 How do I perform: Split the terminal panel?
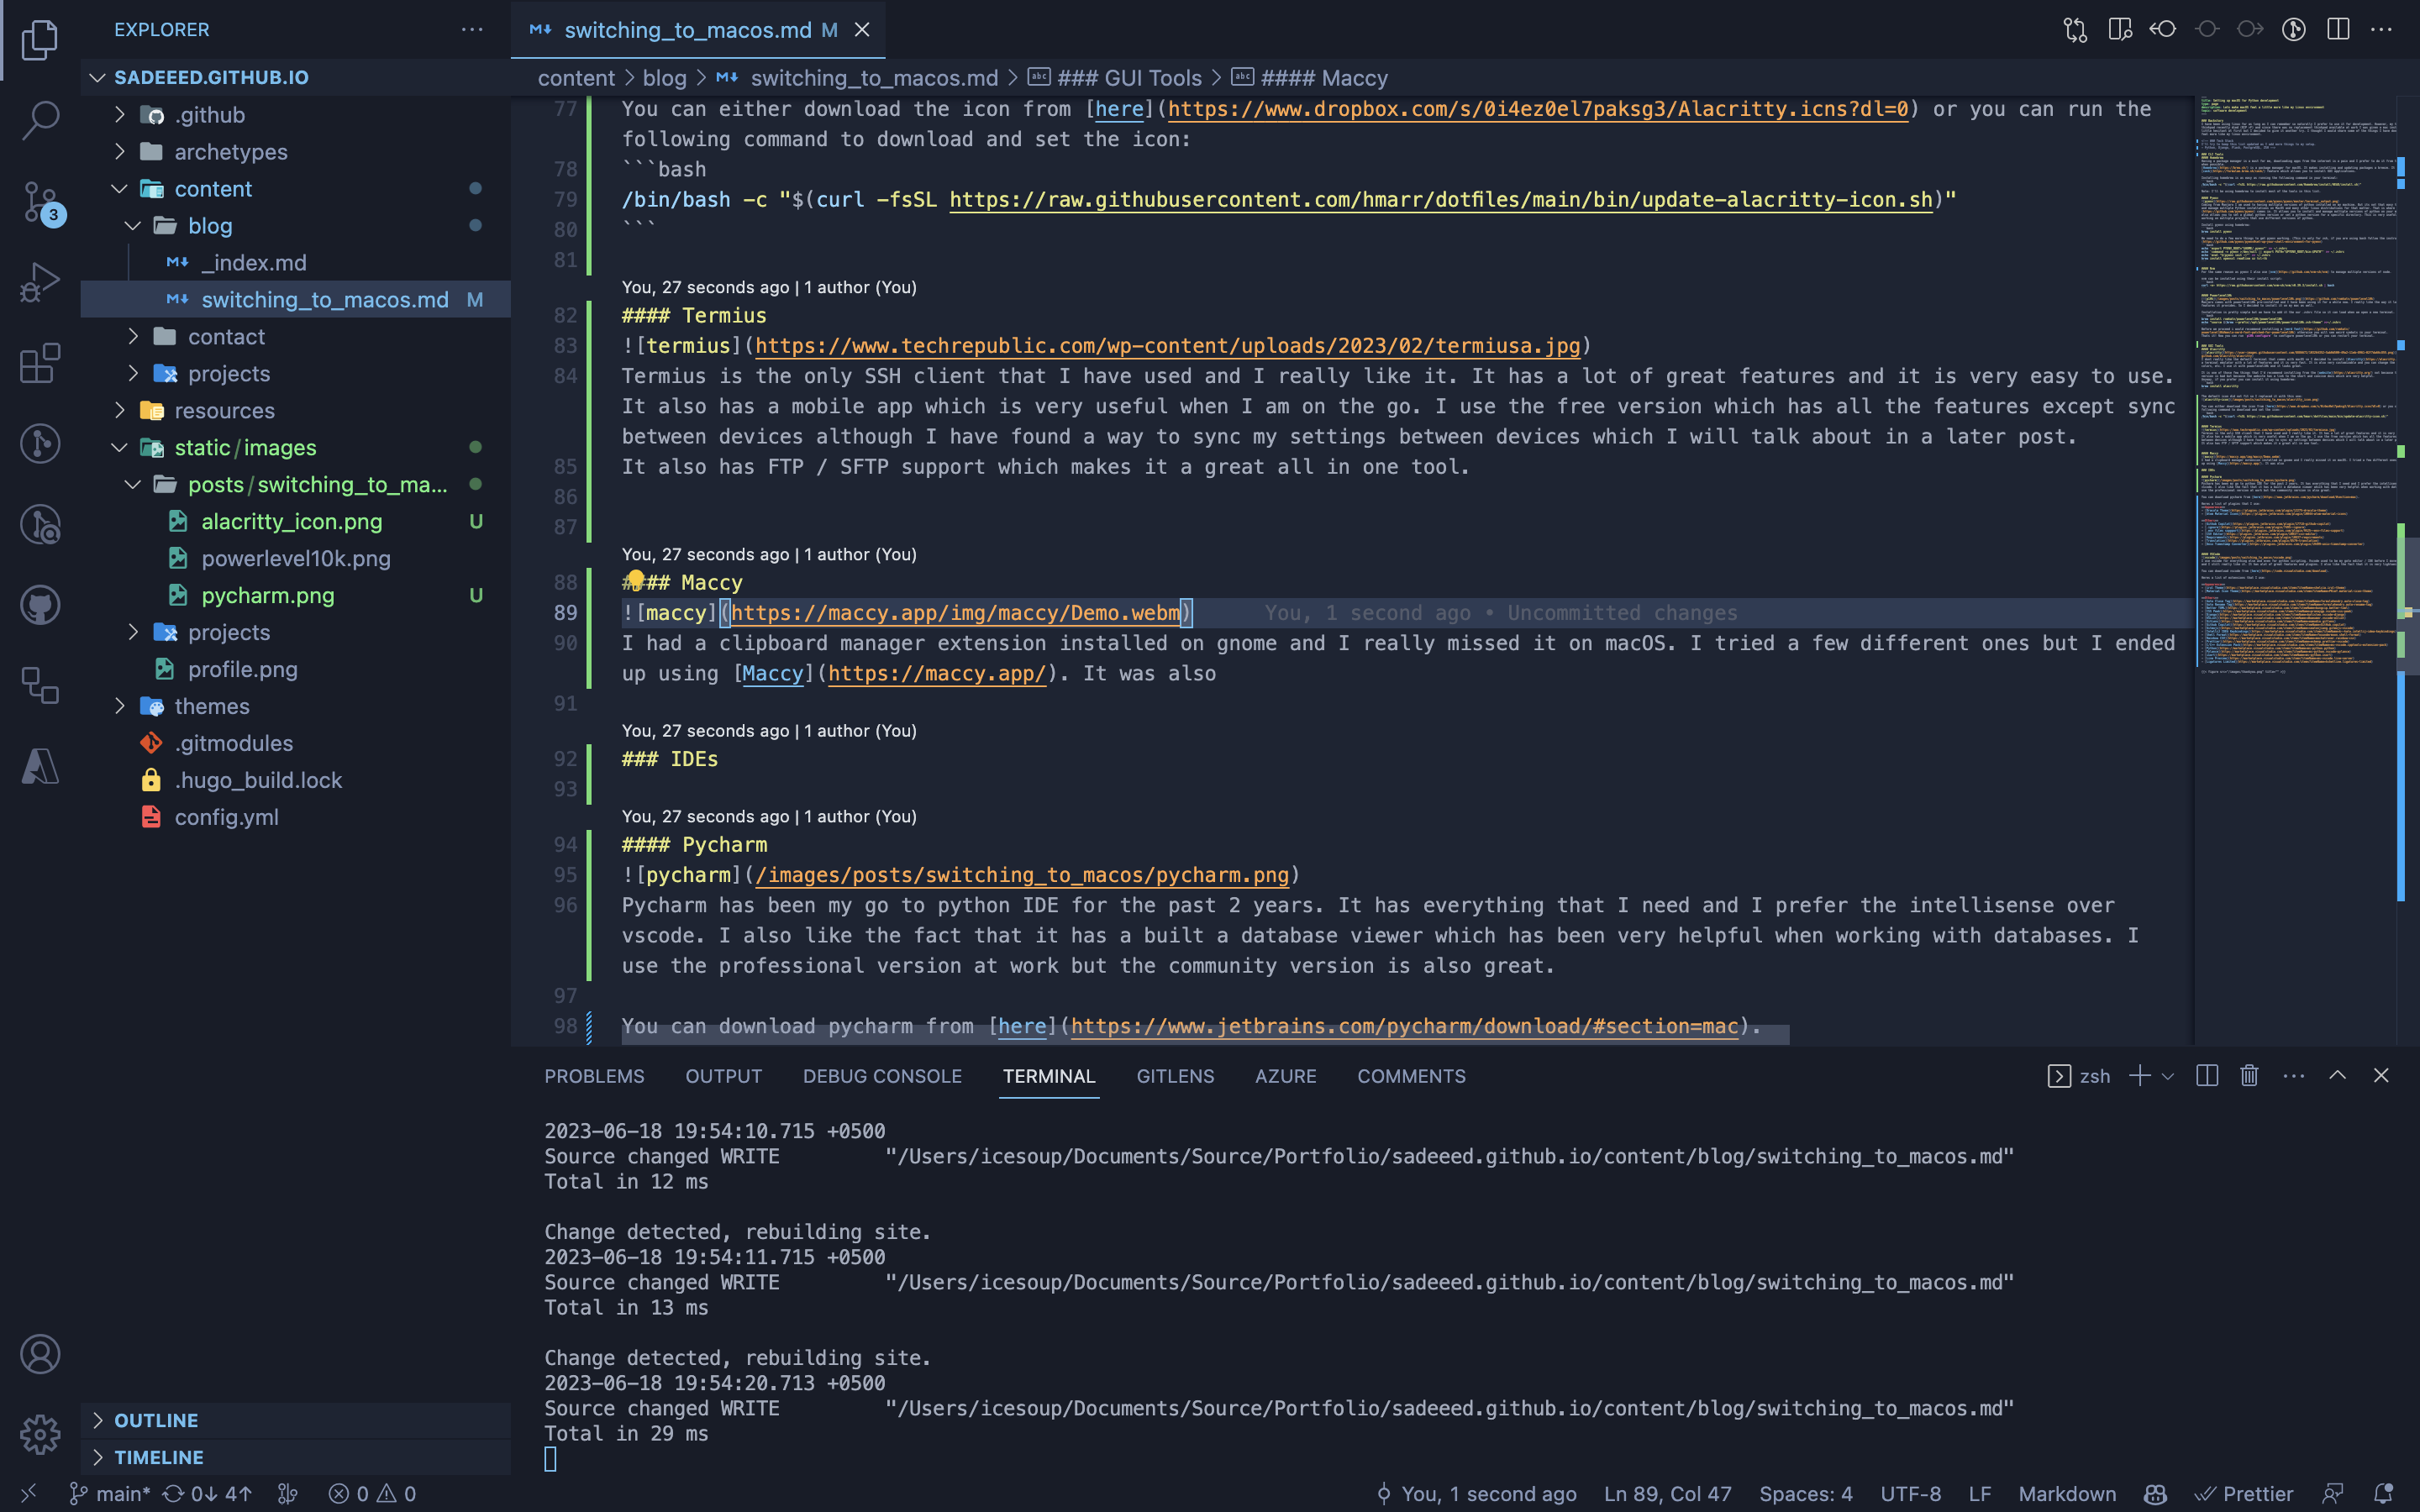(2207, 1076)
